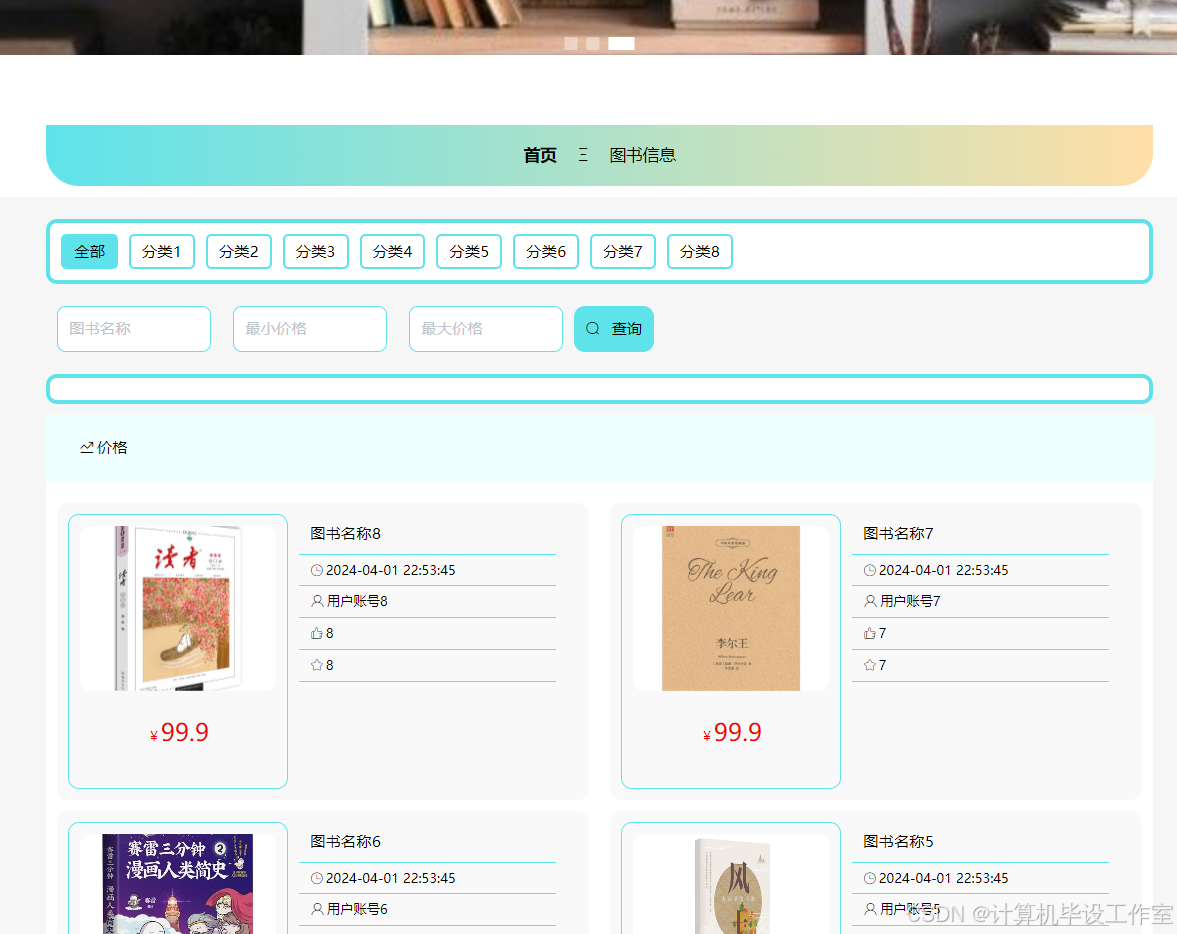Click the clock icon for 图书名称6
Viewport: 1177px width, 934px height.
317,878
